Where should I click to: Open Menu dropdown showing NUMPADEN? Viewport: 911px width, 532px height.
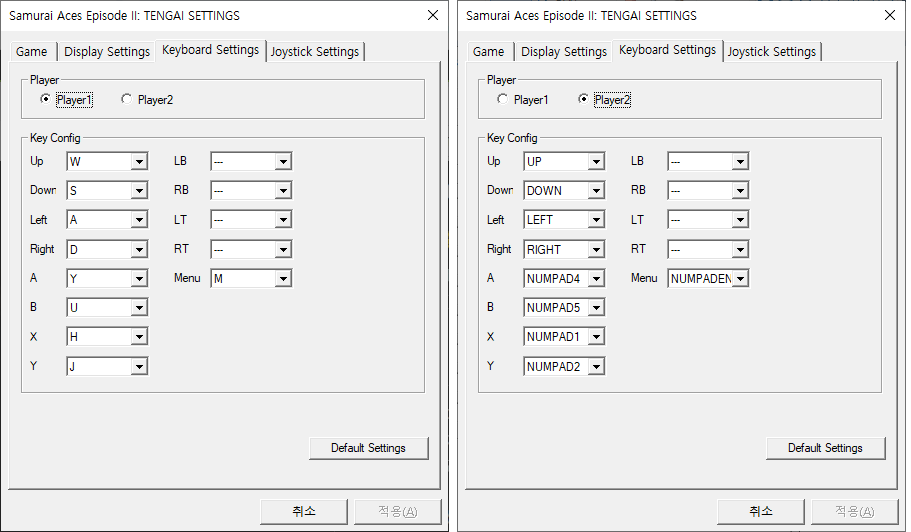point(708,278)
